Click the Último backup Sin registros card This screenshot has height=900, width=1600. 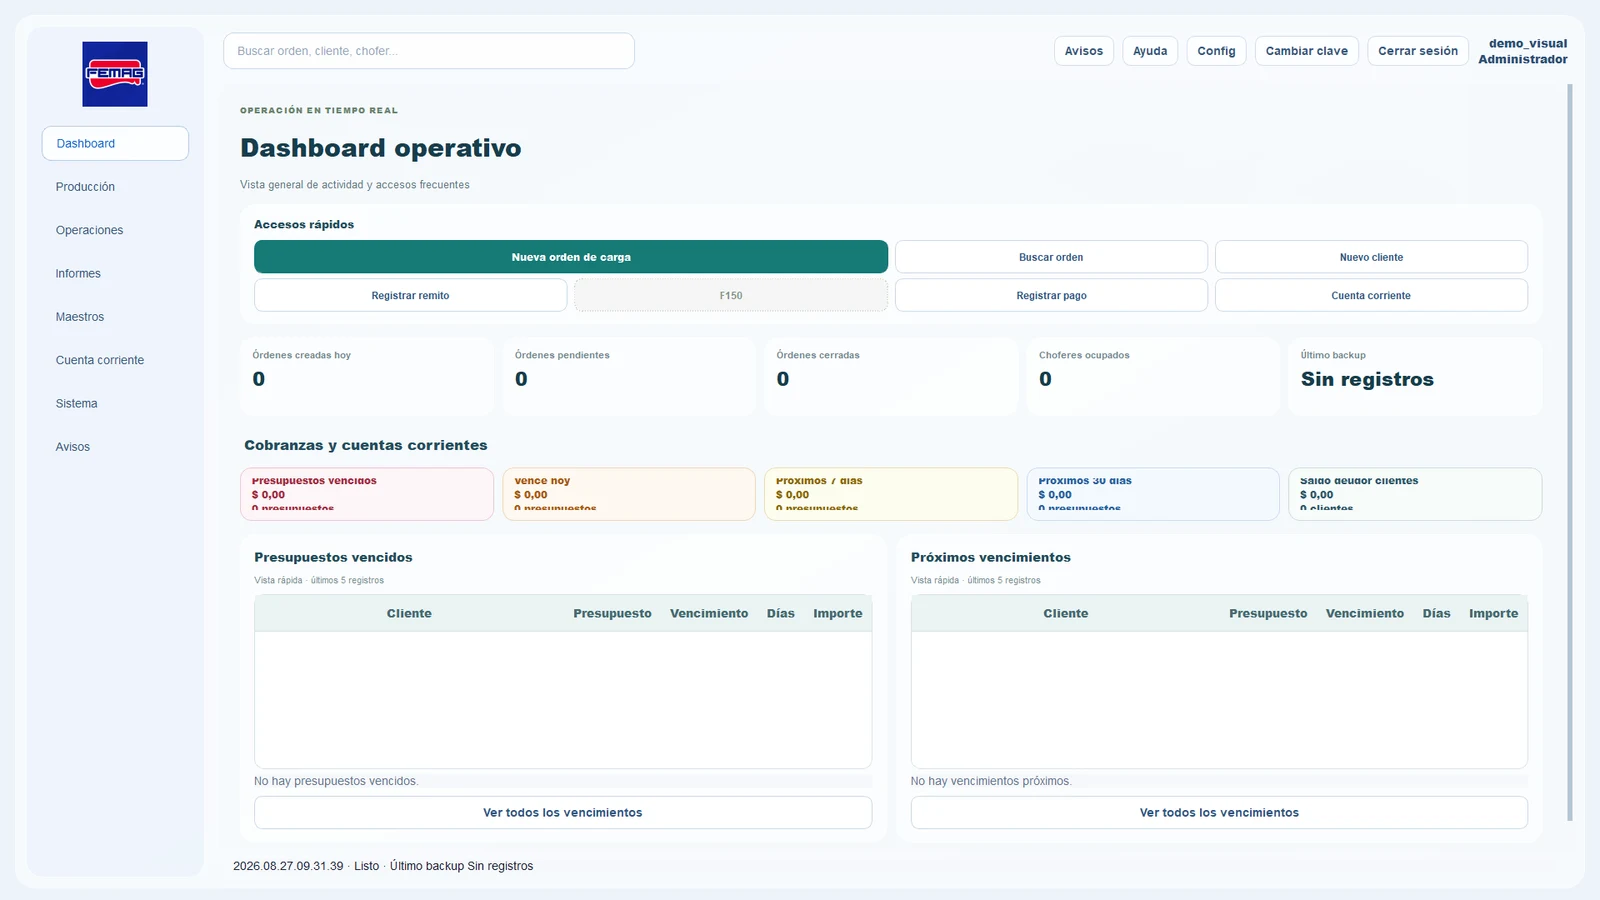point(1415,376)
